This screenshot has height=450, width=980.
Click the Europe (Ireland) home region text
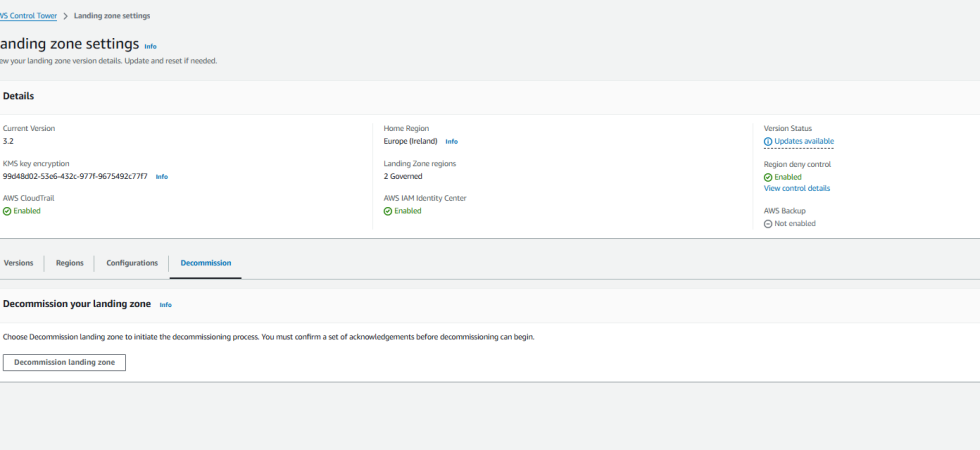tap(411, 141)
